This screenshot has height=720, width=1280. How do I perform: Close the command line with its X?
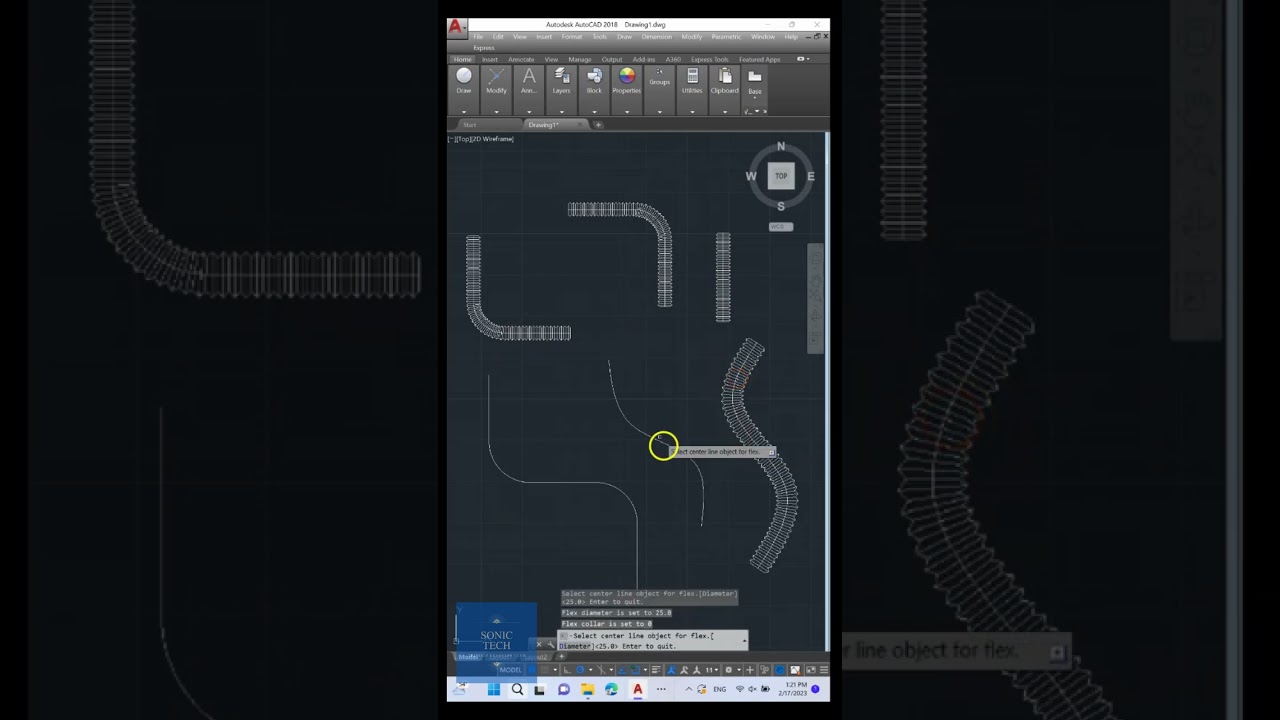point(539,645)
